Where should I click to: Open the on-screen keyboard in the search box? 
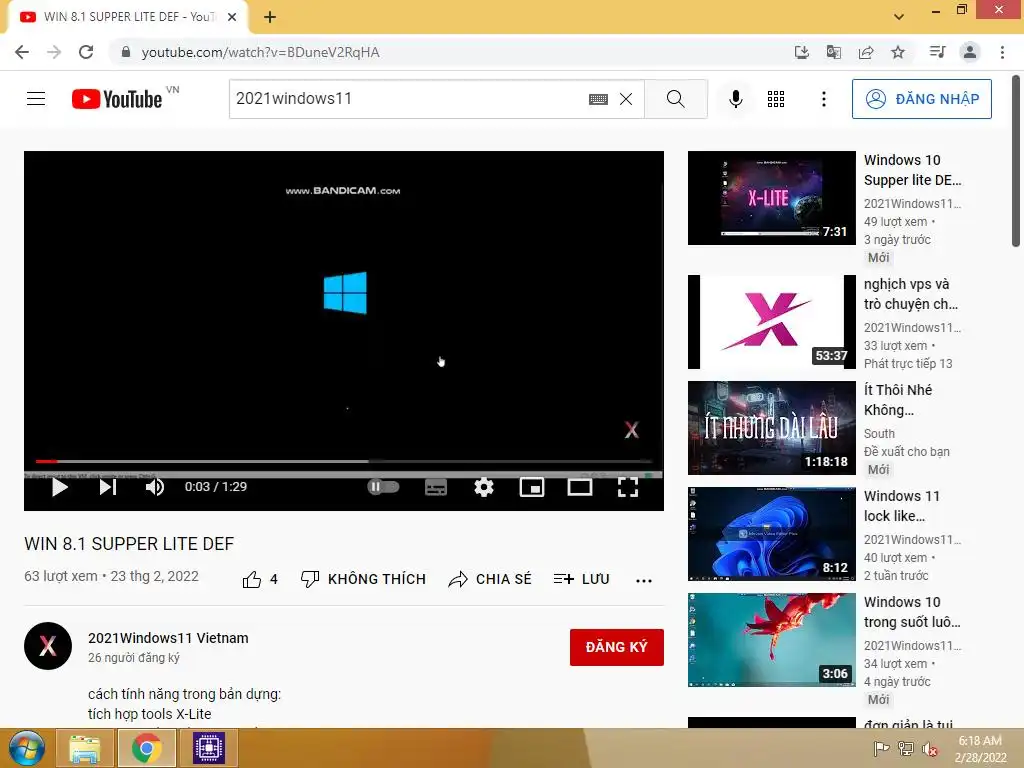coord(598,99)
